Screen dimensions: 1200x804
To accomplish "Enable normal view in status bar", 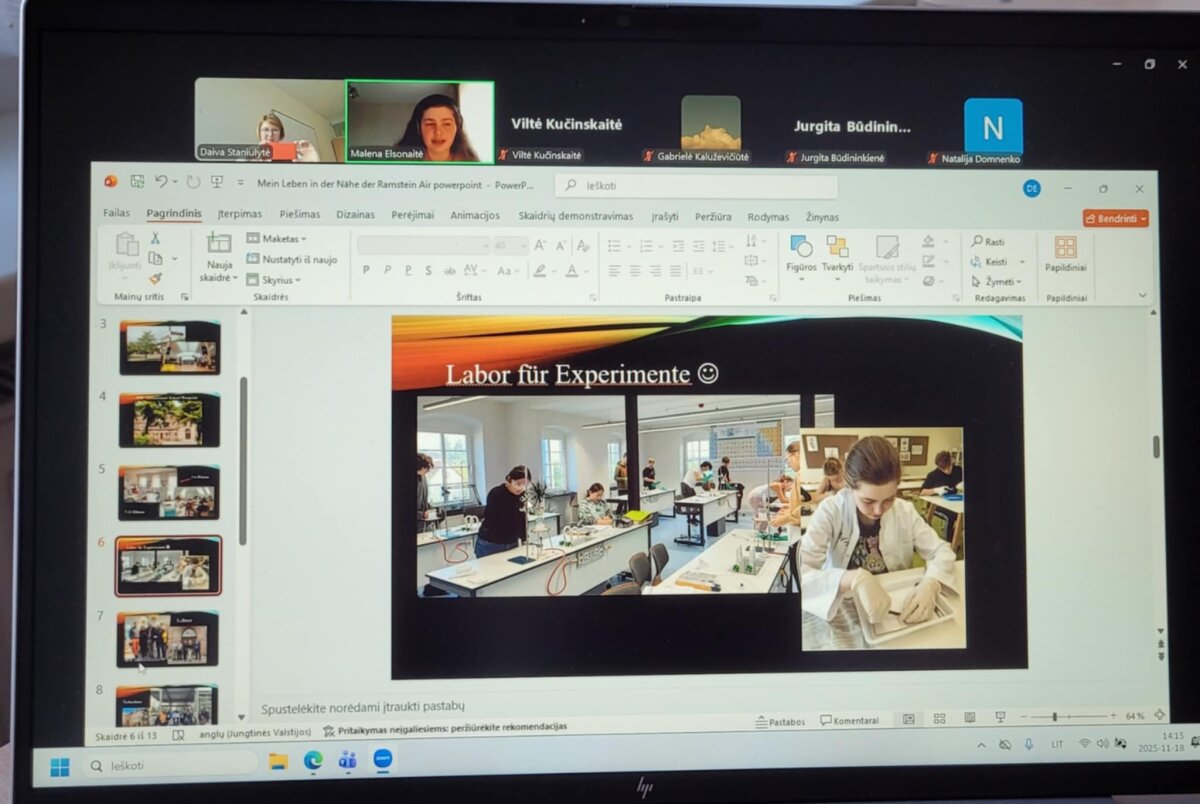I will pos(908,718).
